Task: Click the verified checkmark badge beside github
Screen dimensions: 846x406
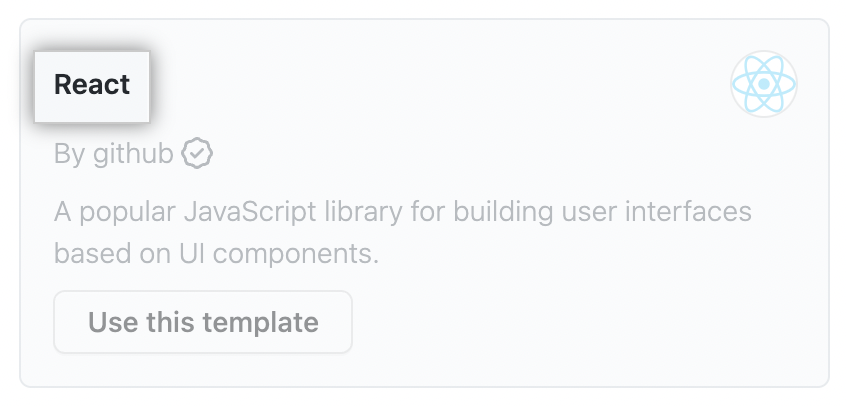Action: click(x=198, y=154)
